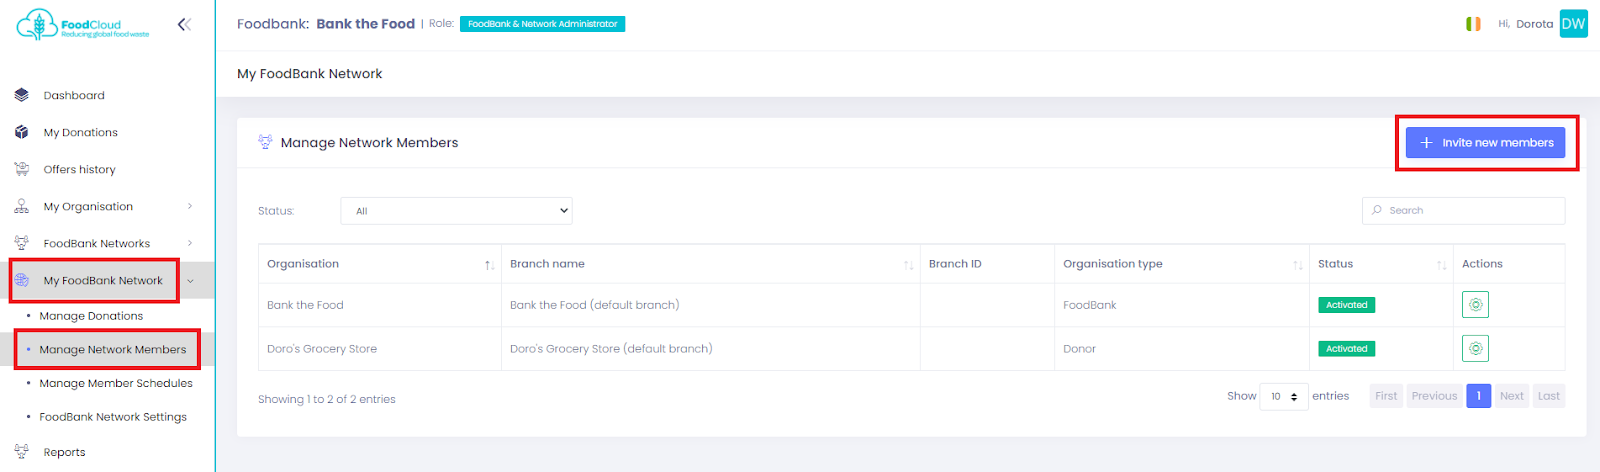Sort by the Branch name column arrows
This screenshot has width=1600, height=472.
coord(908,265)
